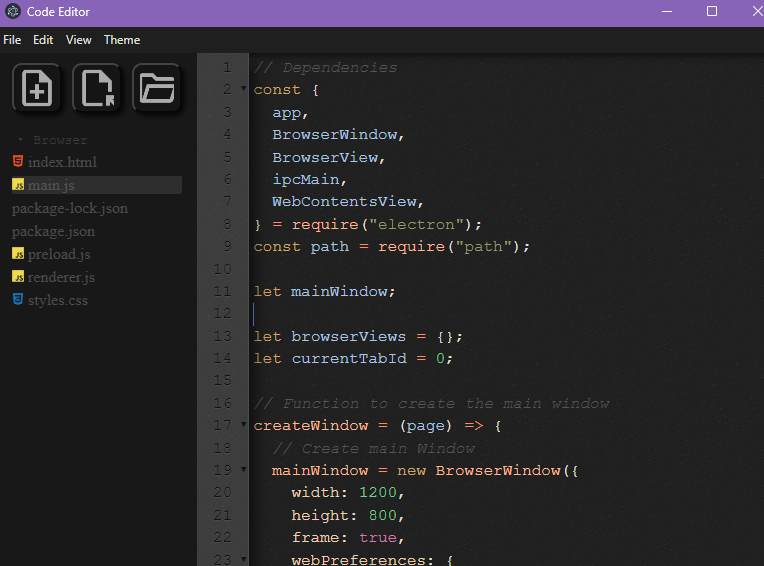This screenshot has height=566, width=764.
Task: Maximize the Code Editor window
Action: 712,11
